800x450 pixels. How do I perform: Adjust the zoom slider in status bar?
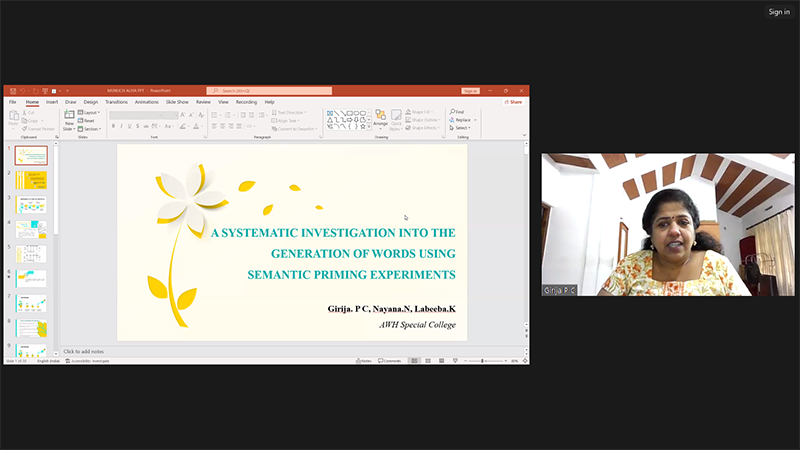pyautogui.click(x=482, y=360)
